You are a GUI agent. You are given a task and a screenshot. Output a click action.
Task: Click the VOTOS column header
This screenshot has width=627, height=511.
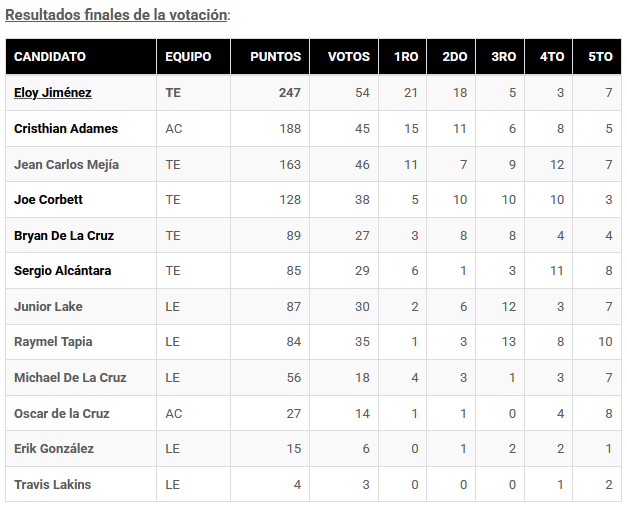(x=348, y=57)
